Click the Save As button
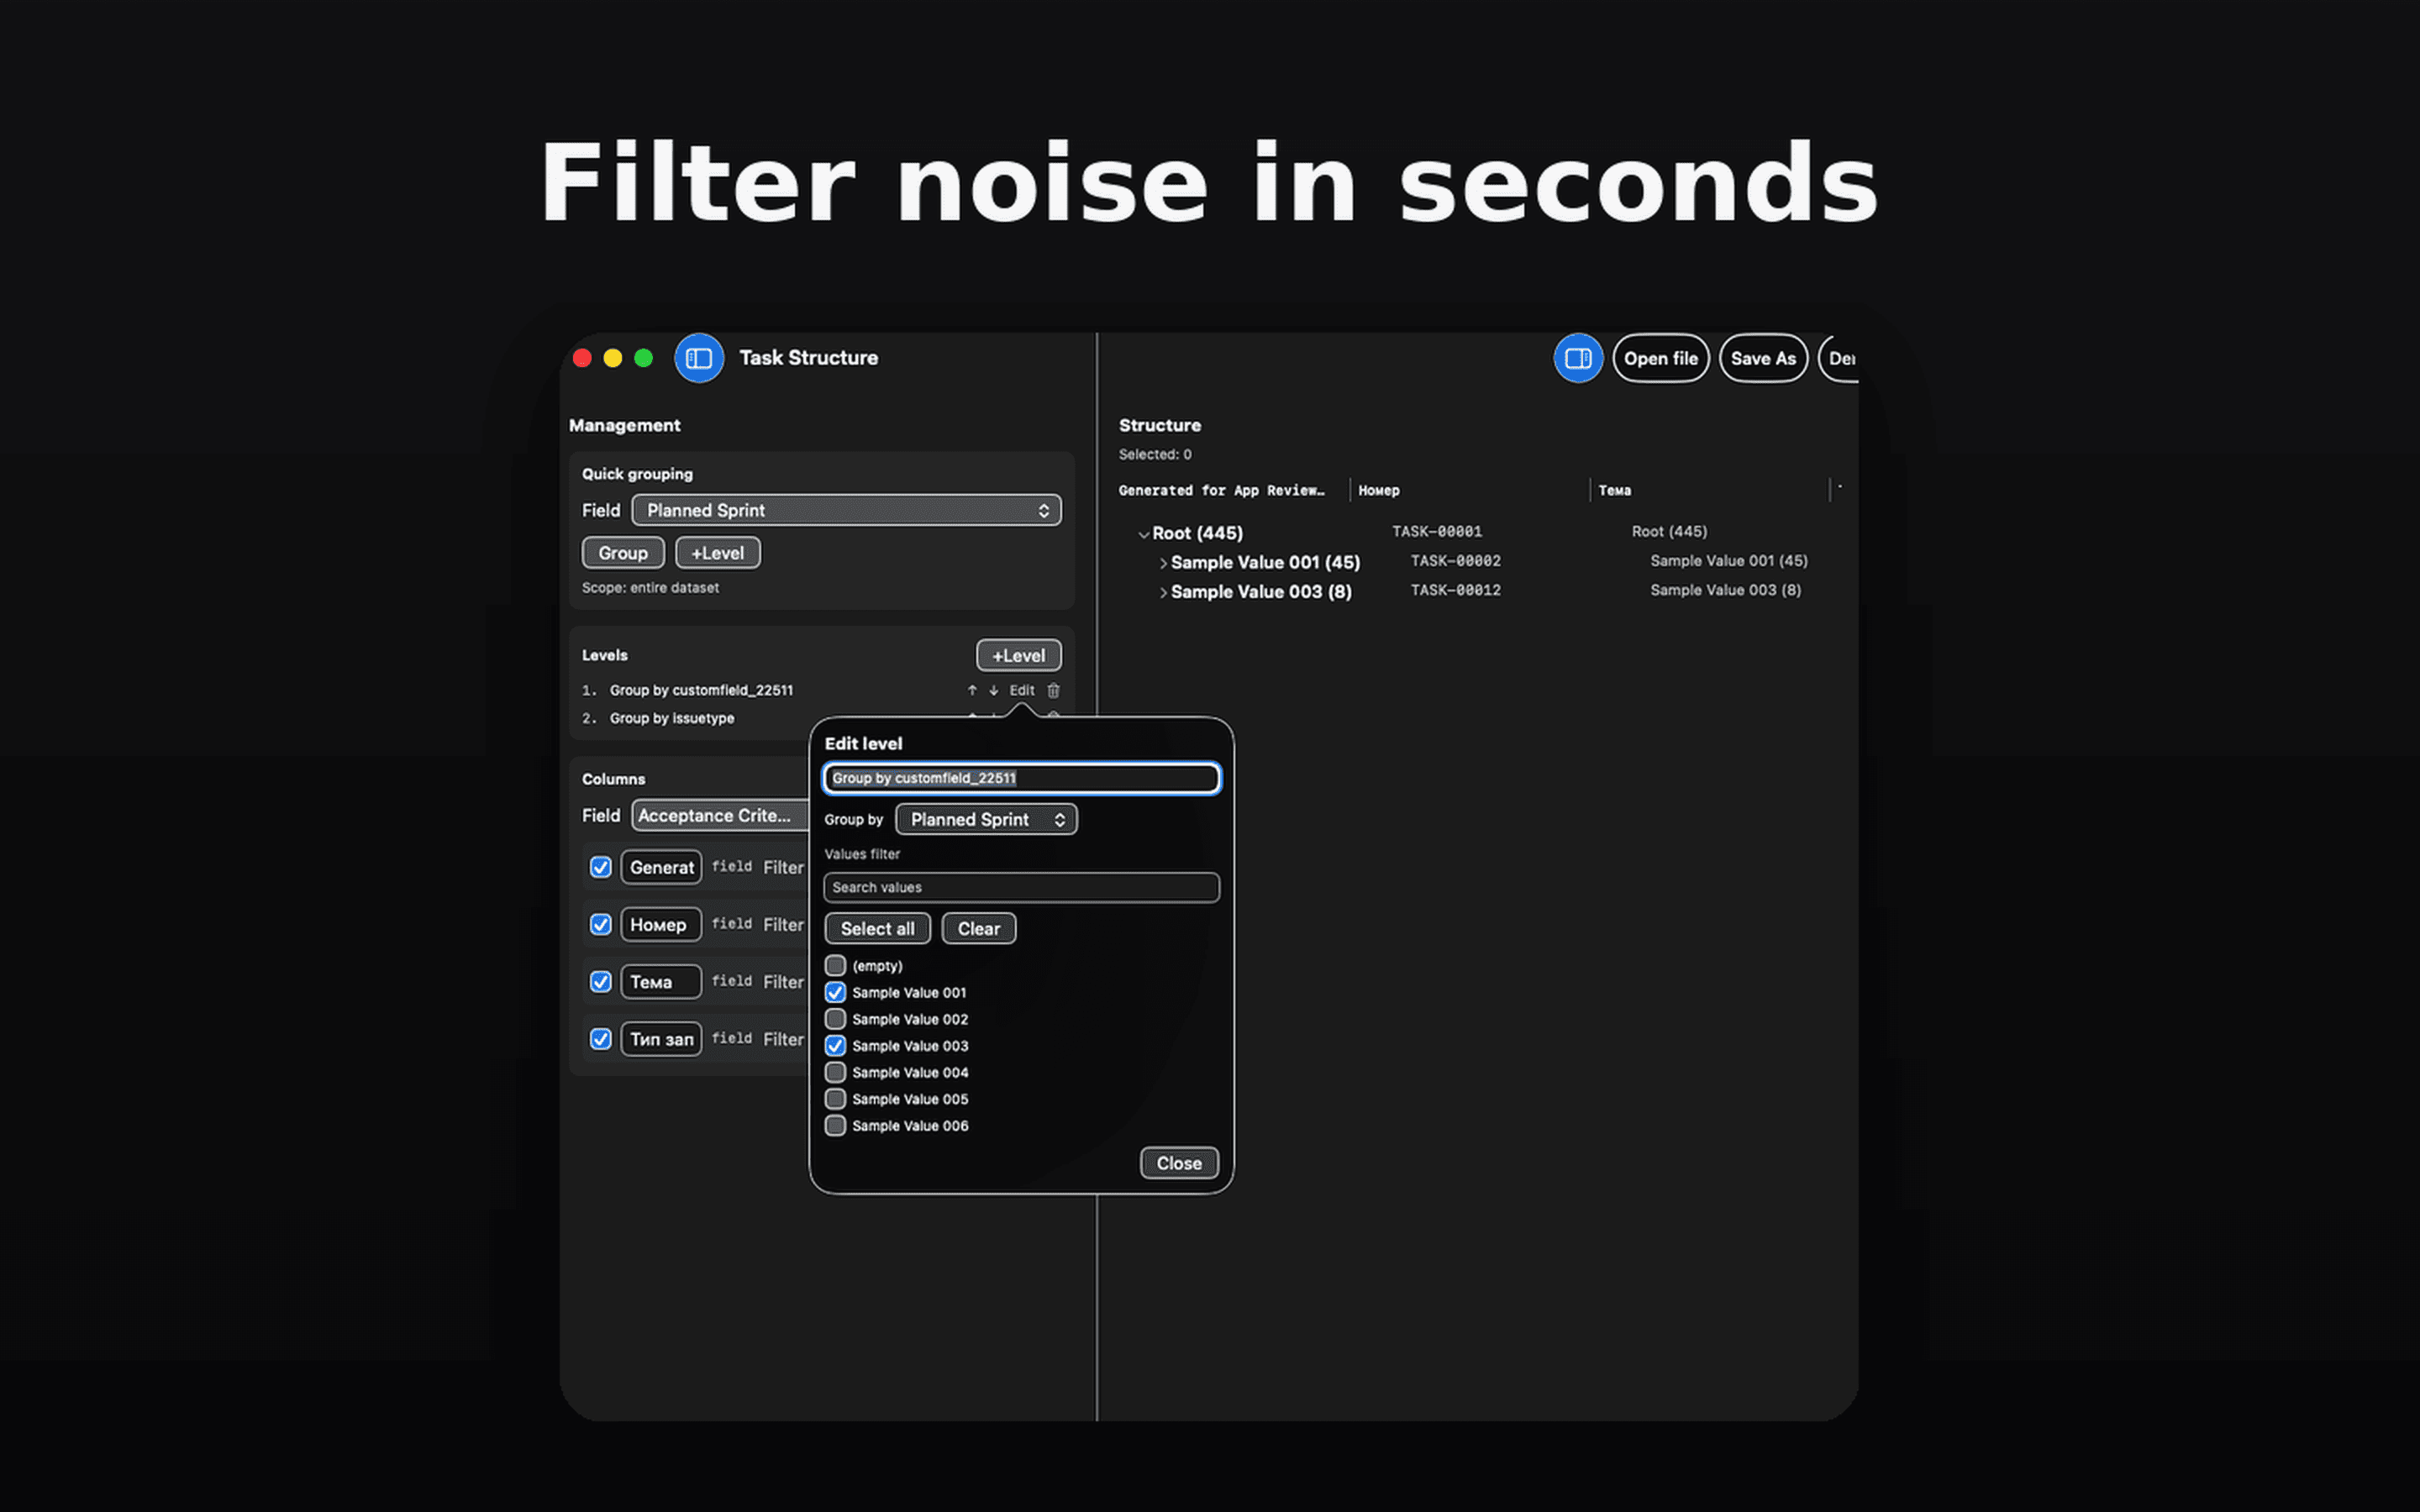 click(1762, 358)
